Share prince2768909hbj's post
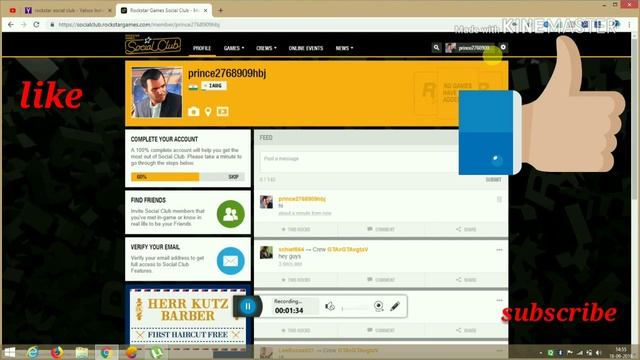Screen dimensions: 640x360 point(466,229)
